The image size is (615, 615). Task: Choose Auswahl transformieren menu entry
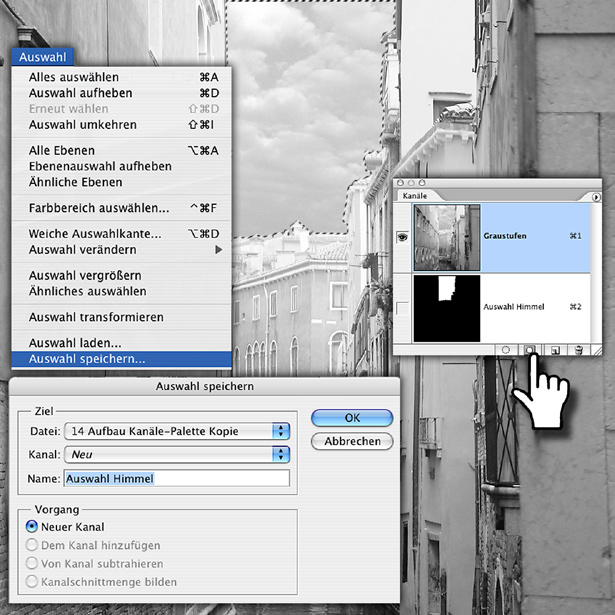[x=122, y=317]
